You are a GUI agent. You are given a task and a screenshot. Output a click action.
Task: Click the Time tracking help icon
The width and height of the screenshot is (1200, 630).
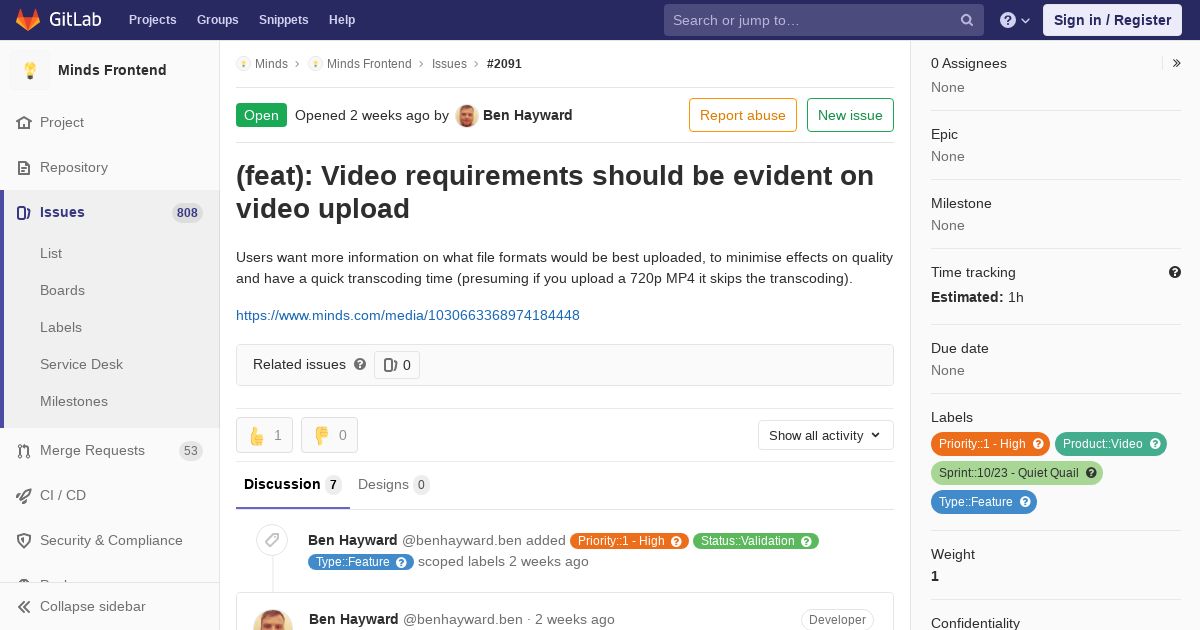(x=1175, y=272)
